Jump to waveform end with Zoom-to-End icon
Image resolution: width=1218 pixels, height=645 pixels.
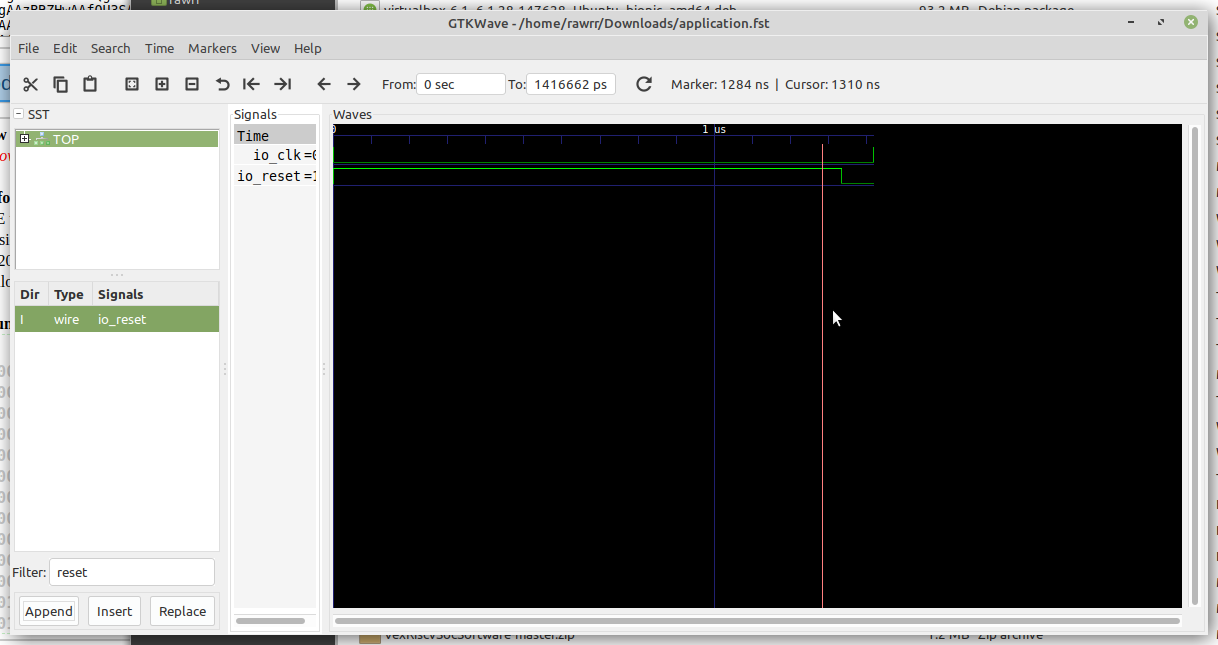point(282,84)
